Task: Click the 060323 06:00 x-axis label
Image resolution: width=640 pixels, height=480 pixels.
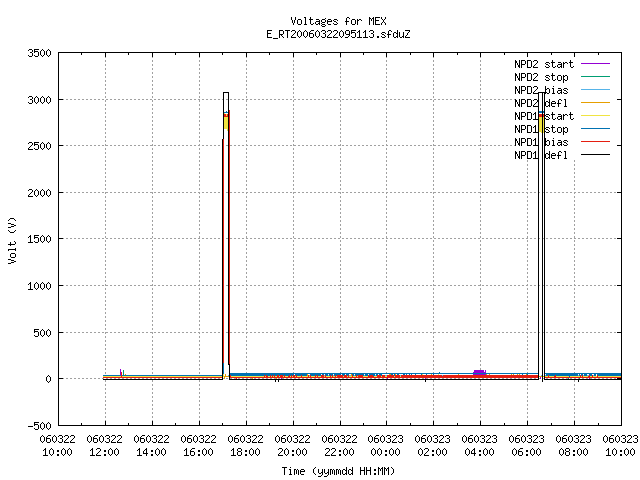Action: coord(527,446)
